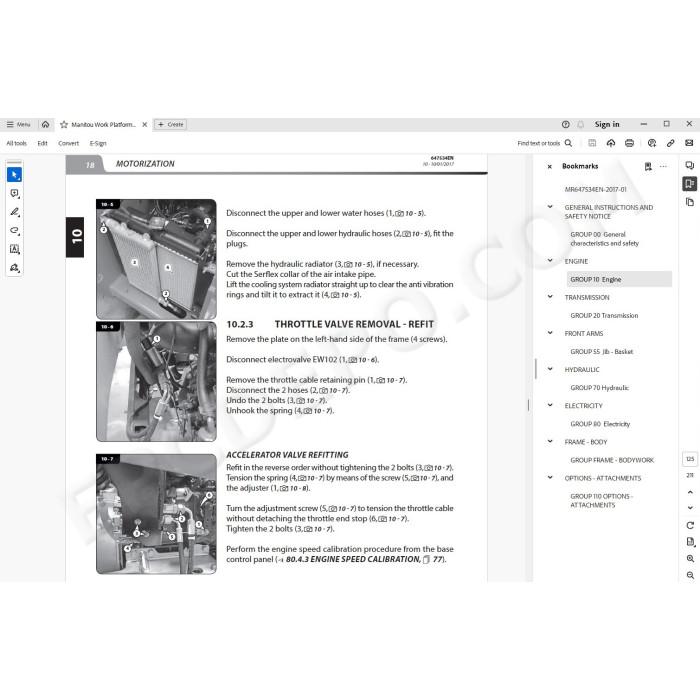Click the 10-7 throttle valve photo
Image resolution: width=700 pixels, height=700 pixels.
pyautogui.click(x=156, y=514)
